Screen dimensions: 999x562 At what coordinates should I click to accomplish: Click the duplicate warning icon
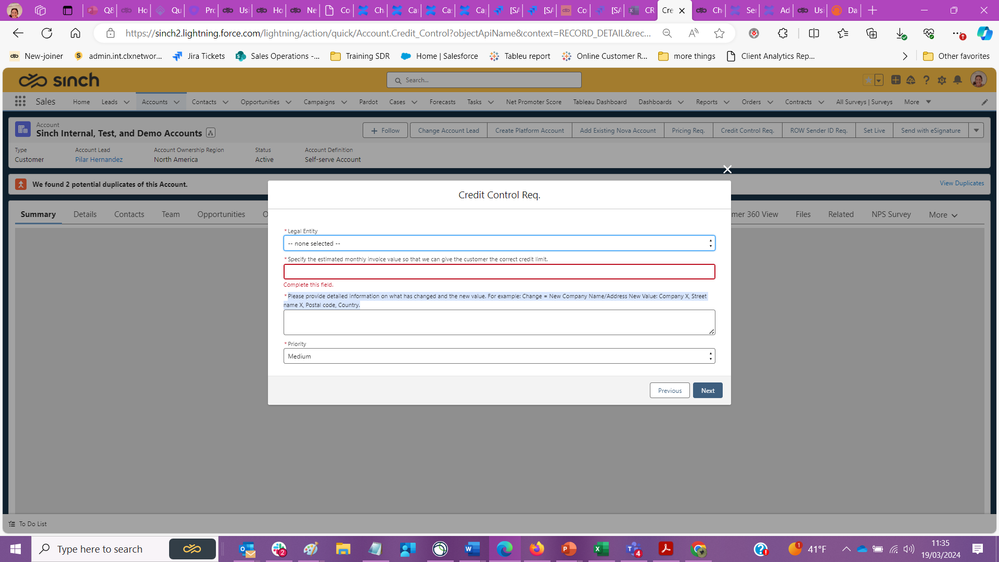click(x=21, y=184)
